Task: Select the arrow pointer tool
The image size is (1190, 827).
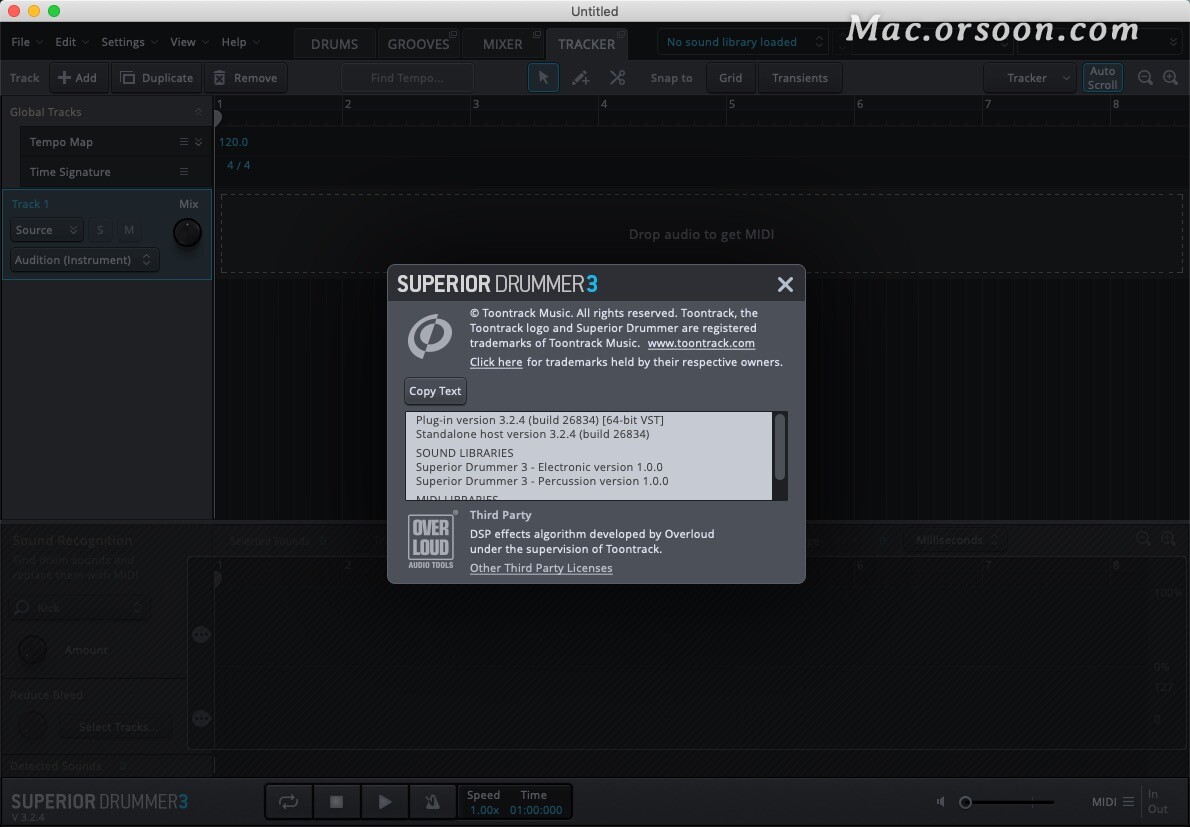Action: (543, 77)
